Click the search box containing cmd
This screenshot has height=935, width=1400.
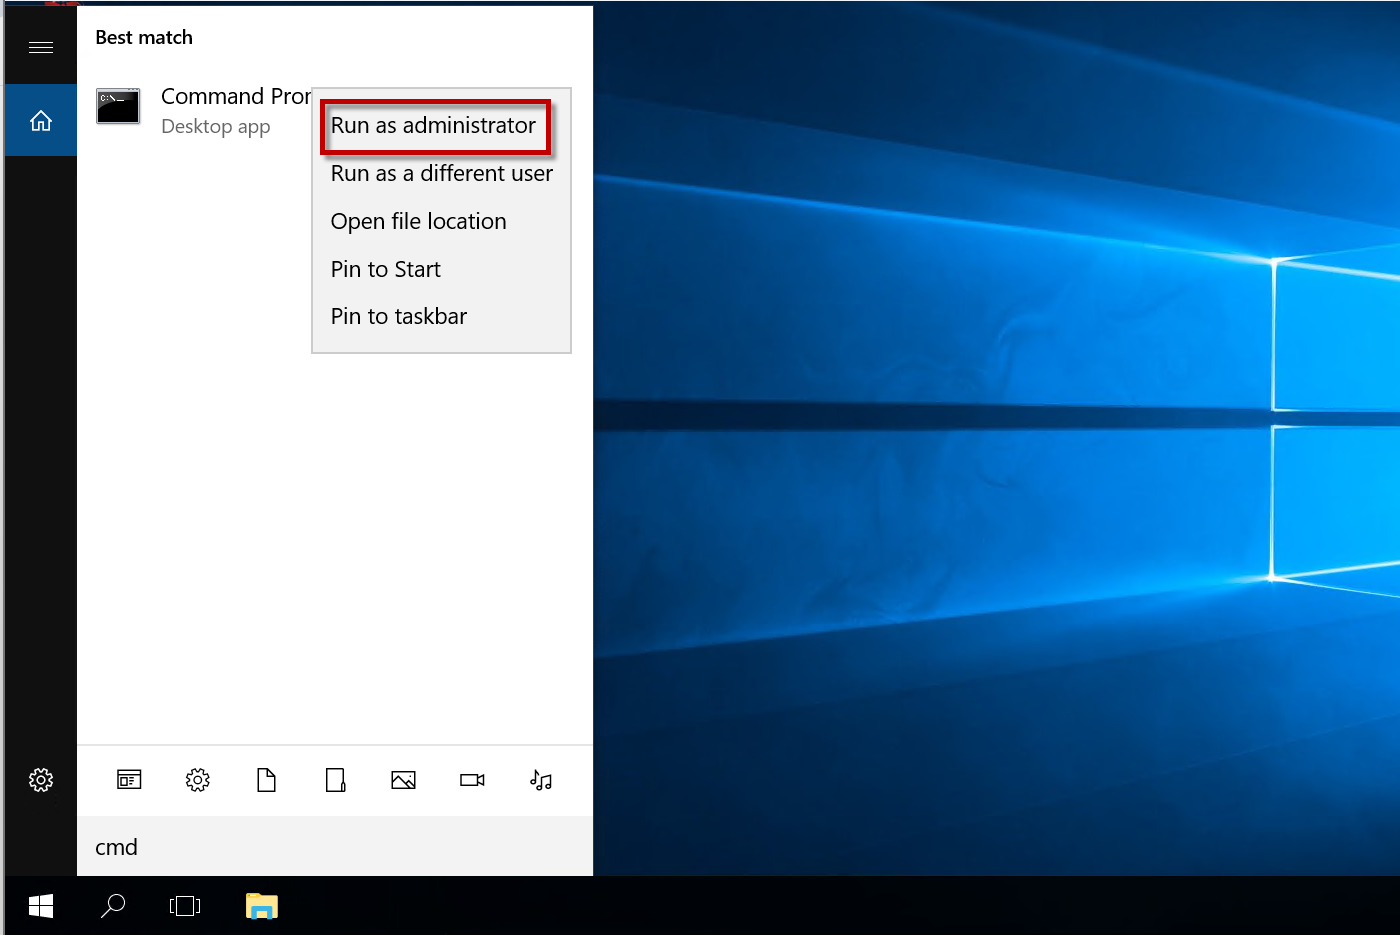pyautogui.click(x=335, y=847)
